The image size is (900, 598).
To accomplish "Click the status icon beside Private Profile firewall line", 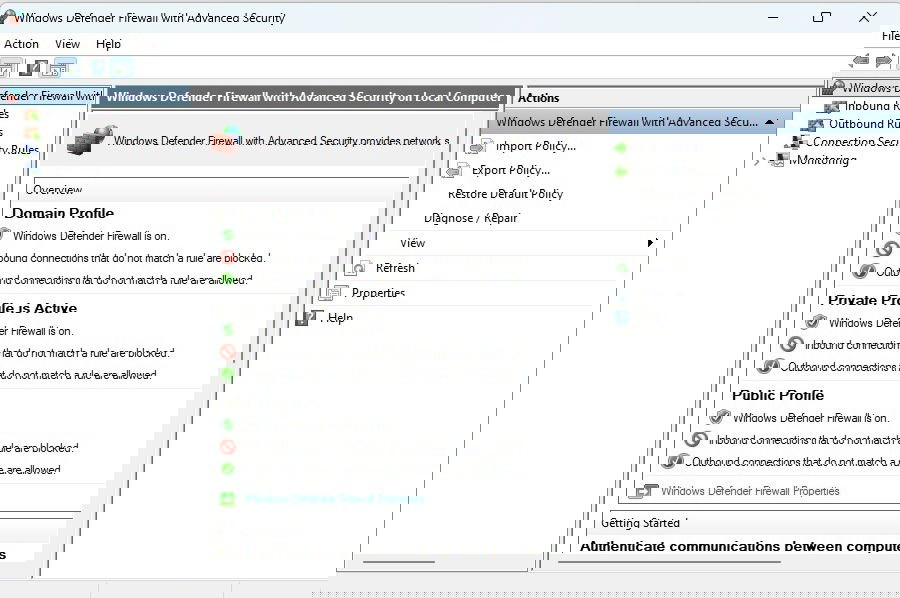I will (815, 322).
